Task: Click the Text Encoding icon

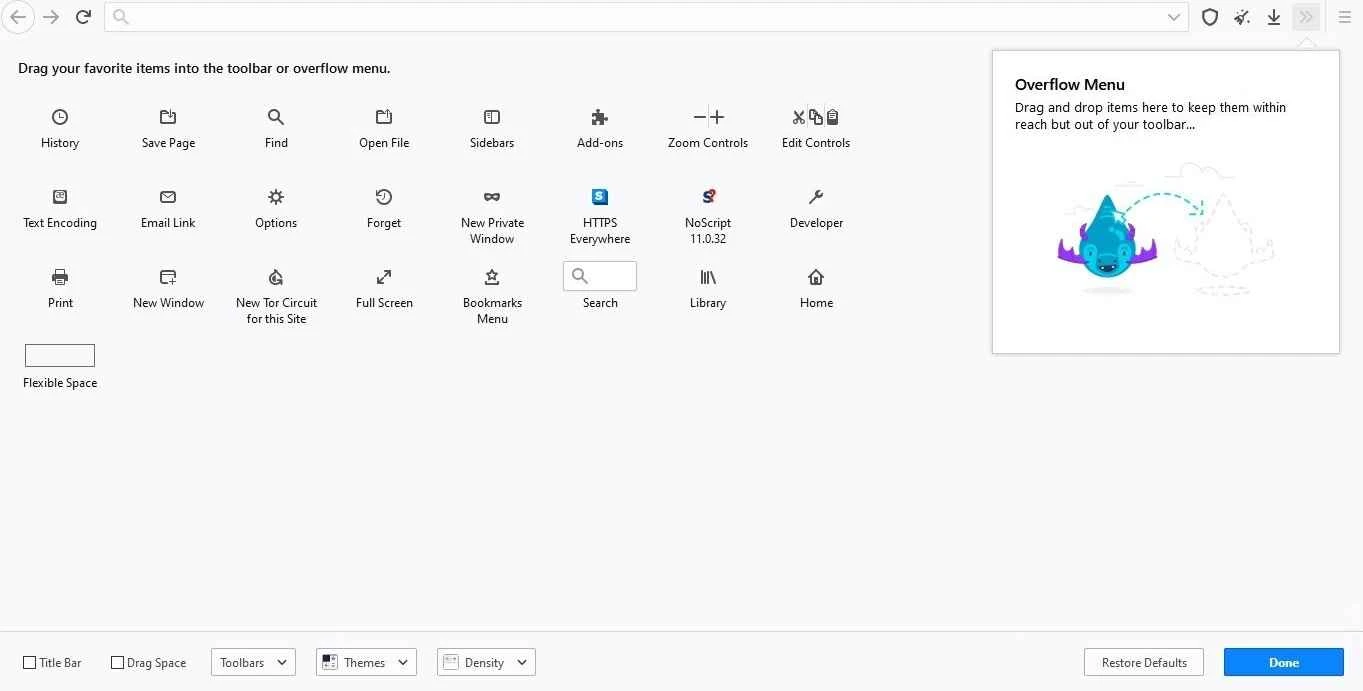Action: coord(60,197)
